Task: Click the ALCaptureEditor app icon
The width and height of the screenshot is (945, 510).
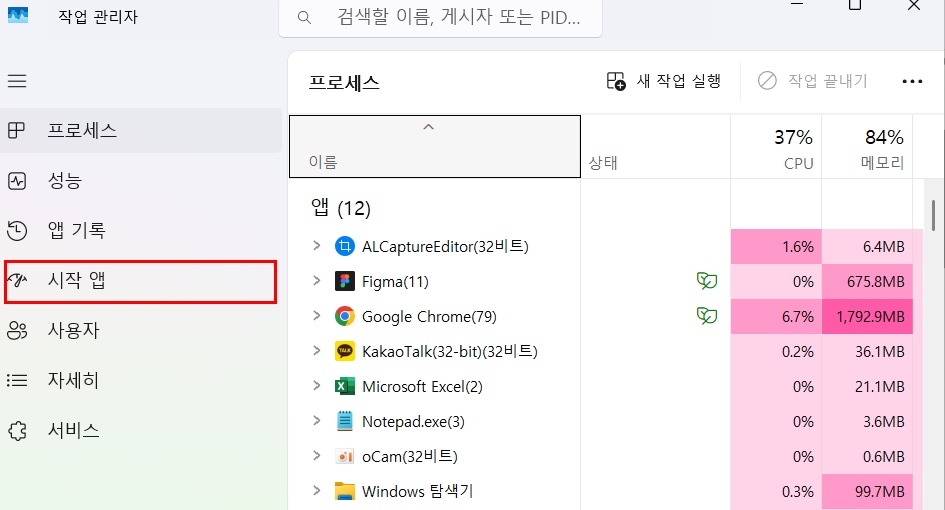Action: [345, 246]
